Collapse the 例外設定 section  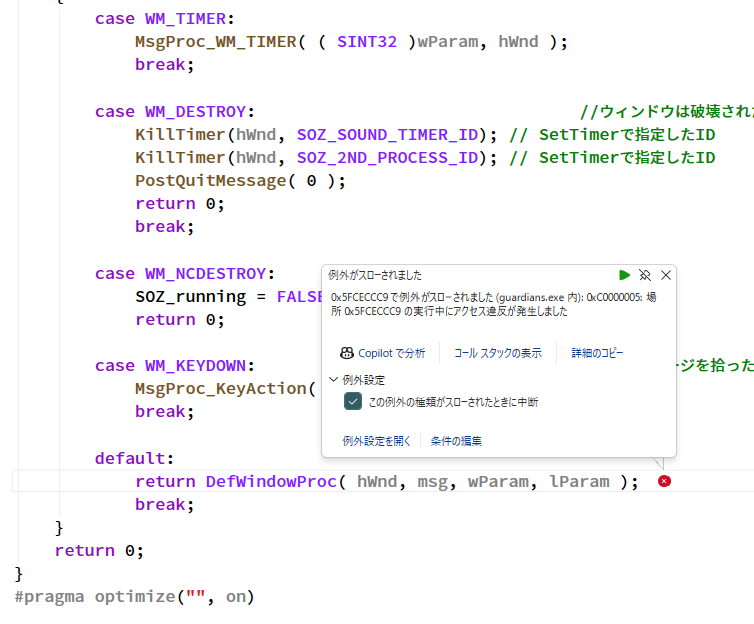(333, 380)
